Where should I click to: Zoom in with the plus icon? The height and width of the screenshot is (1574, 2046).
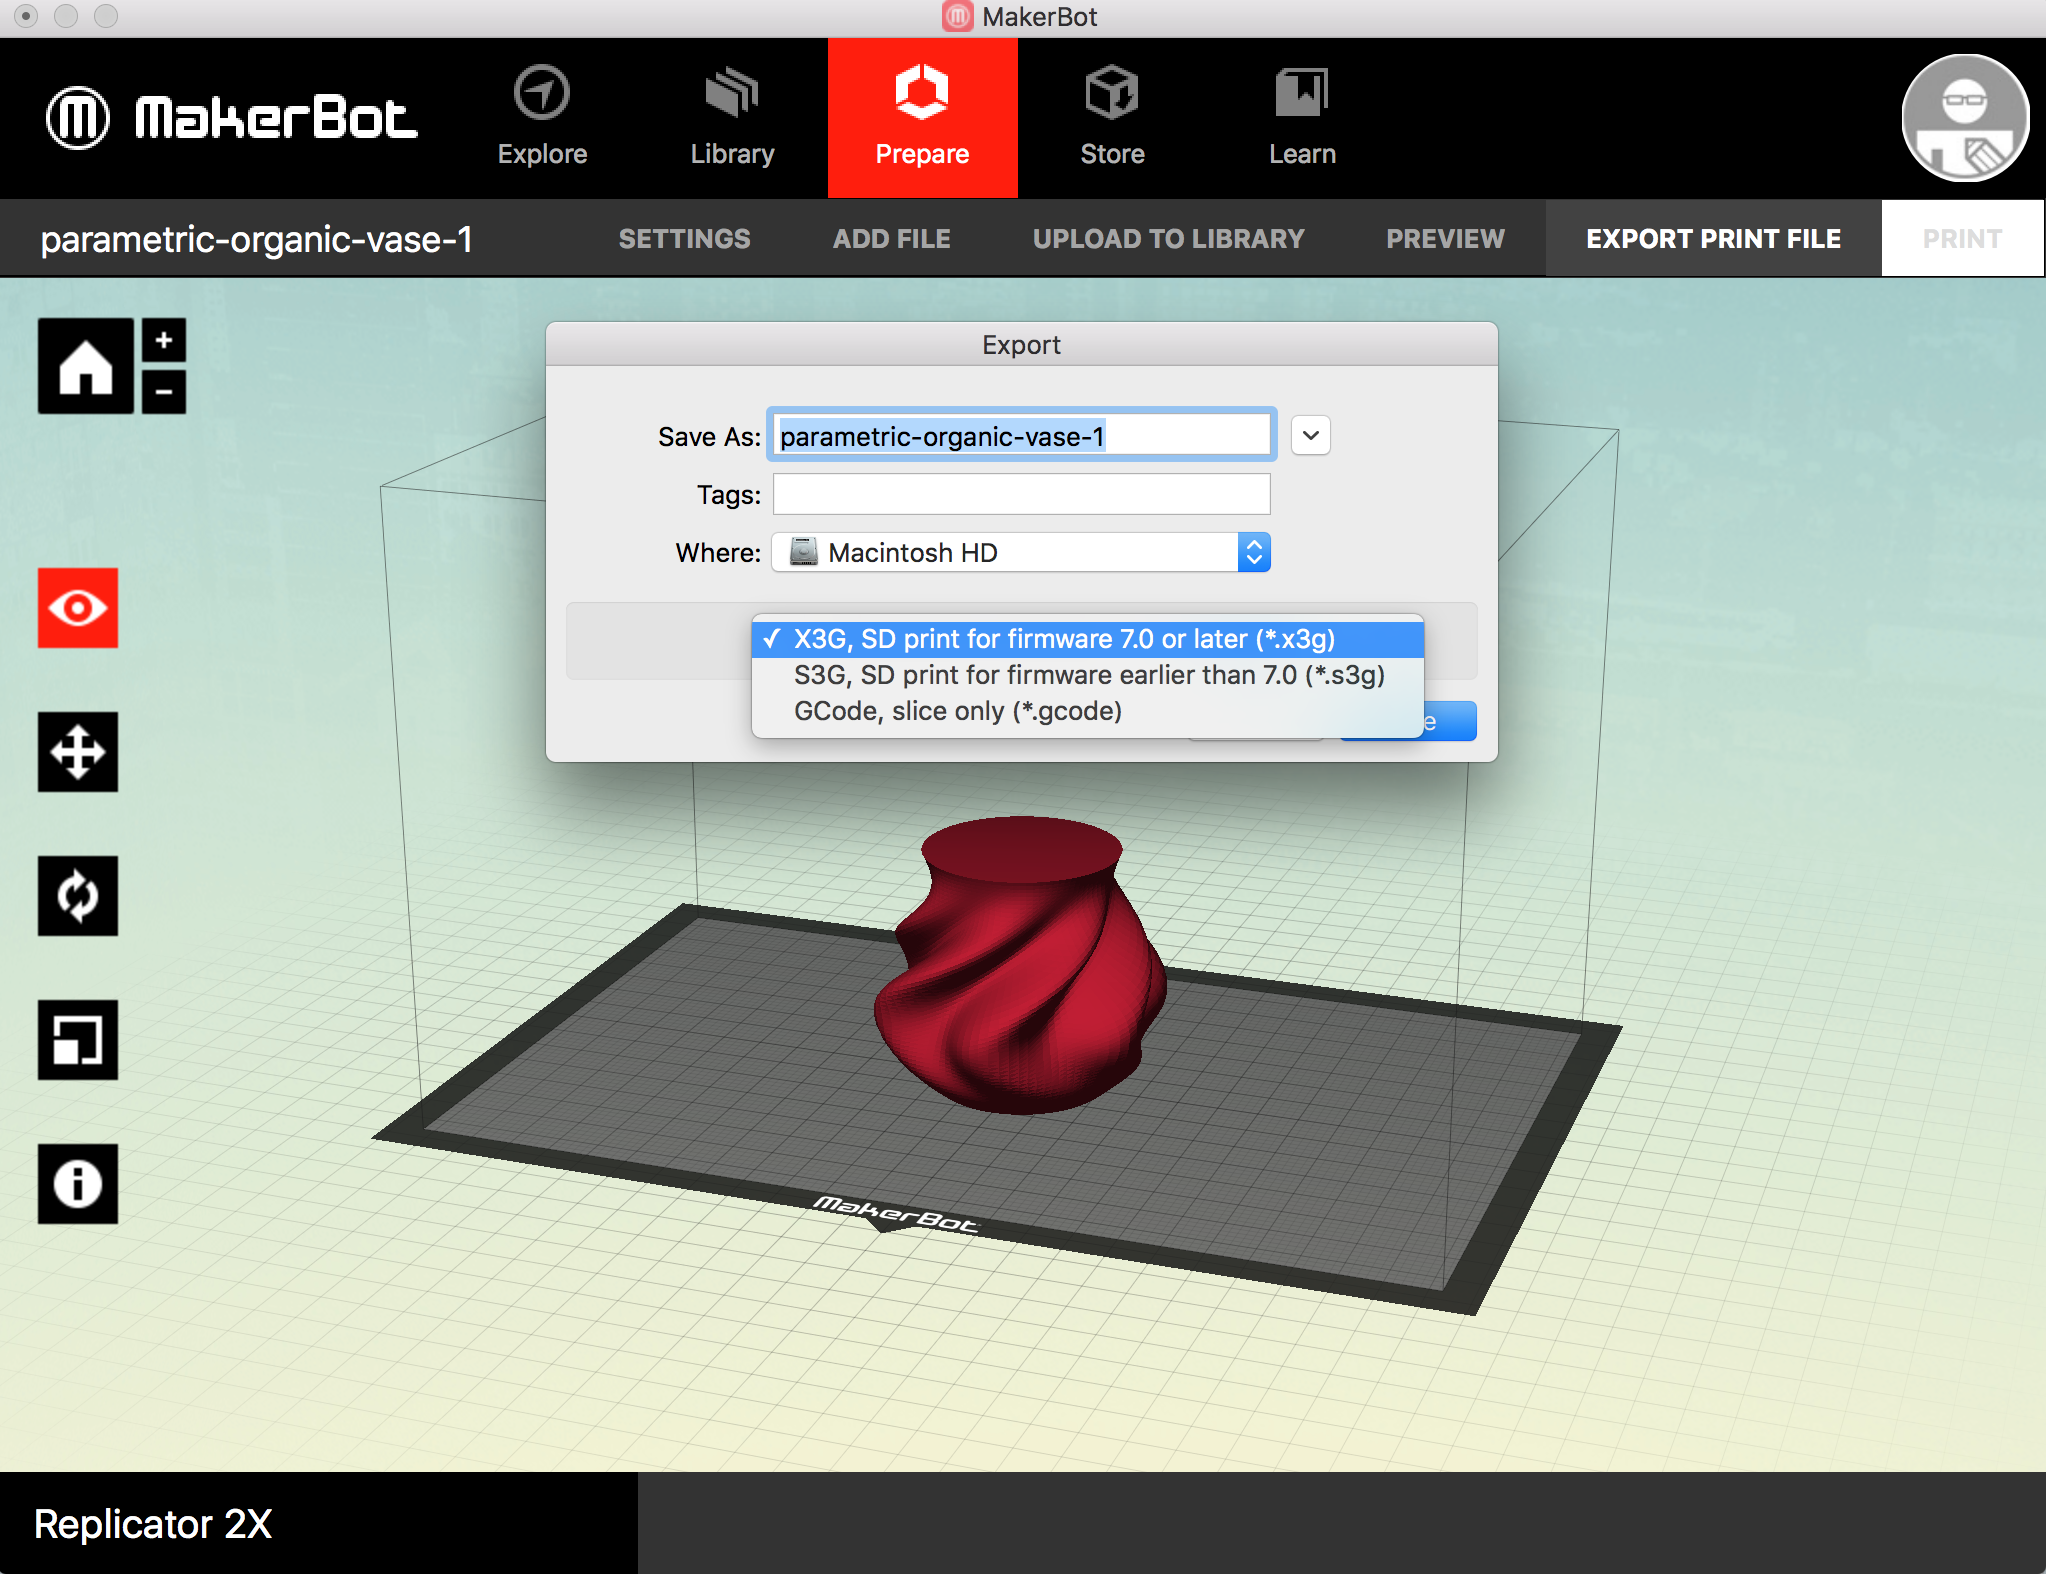click(x=164, y=341)
